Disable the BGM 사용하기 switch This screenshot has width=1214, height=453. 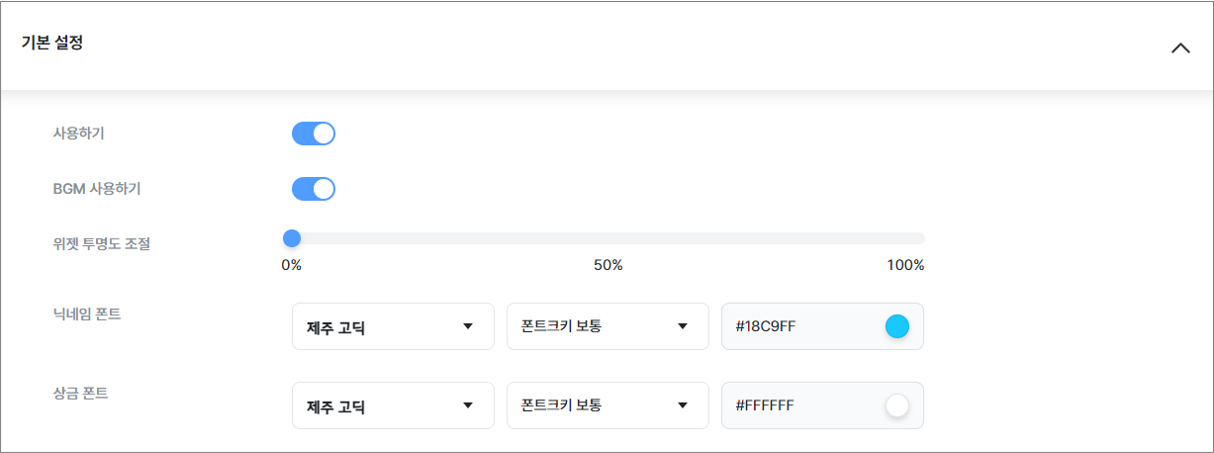pyautogui.click(x=313, y=189)
